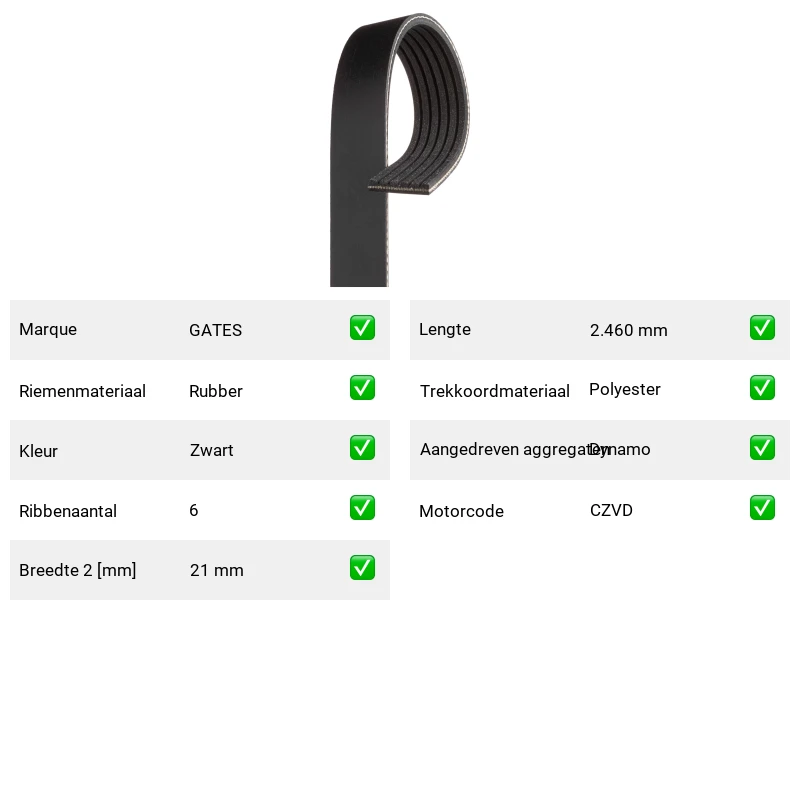
Task: Select the GATES brand value
Action: [x=215, y=330]
